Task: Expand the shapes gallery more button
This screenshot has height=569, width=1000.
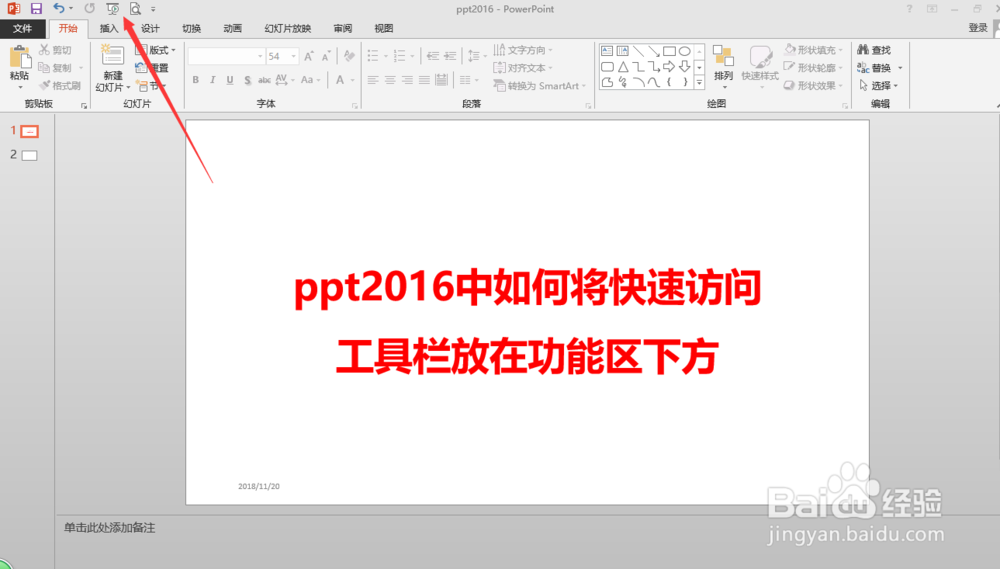Action: click(x=700, y=82)
